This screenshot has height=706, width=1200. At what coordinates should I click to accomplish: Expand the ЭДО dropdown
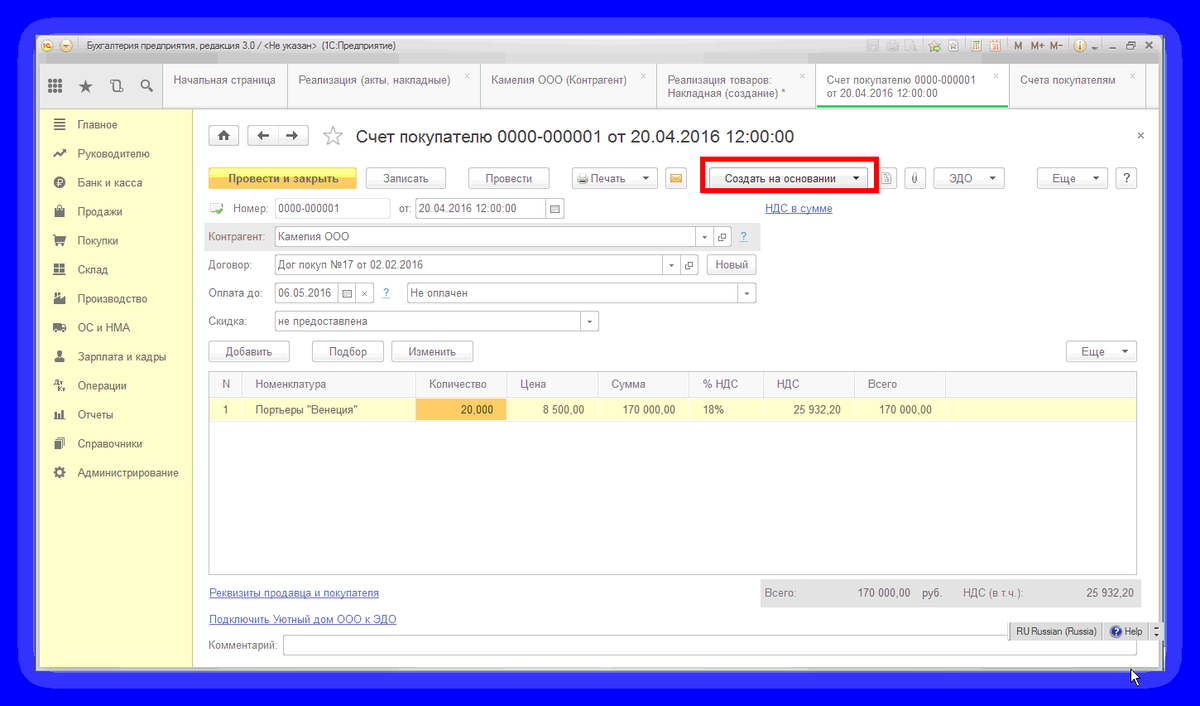pyautogui.click(x=992, y=178)
